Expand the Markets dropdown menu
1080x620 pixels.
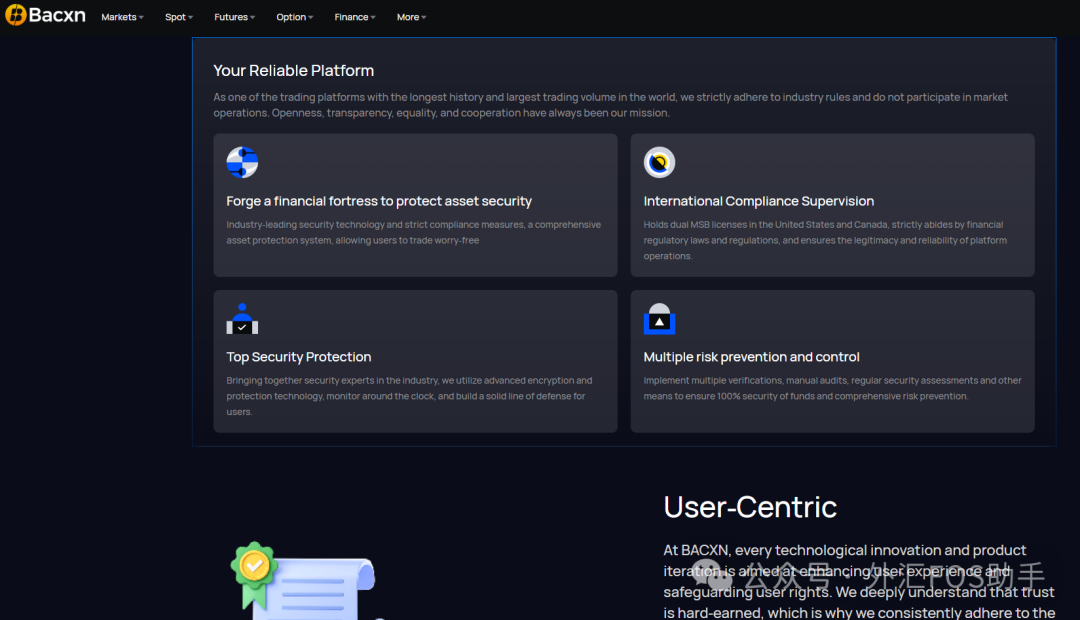coord(122,17)
